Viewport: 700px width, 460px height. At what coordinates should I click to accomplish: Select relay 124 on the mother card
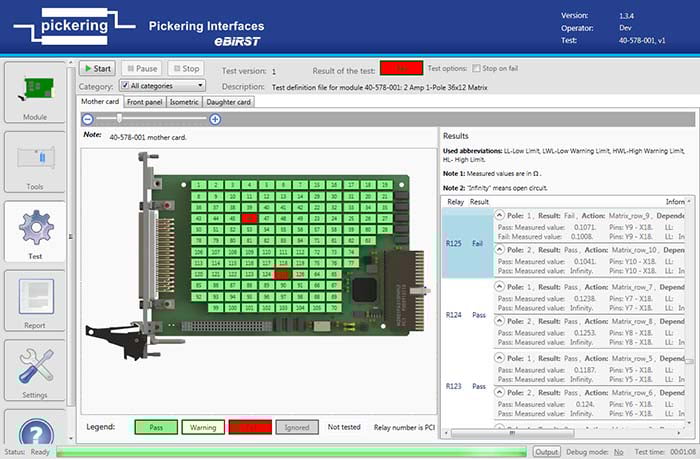point(267,274)
